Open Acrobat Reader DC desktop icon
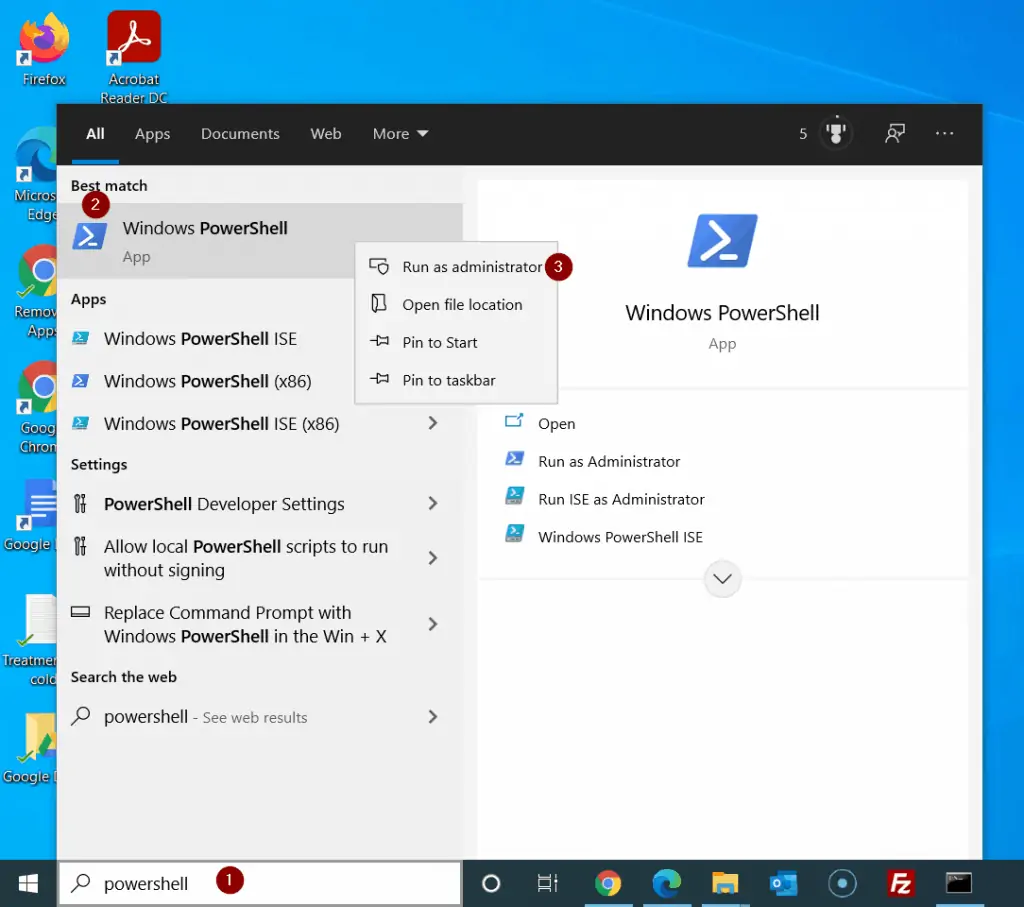The width and height of the screenshot is (1024, 907). click(x=134, y=56)
